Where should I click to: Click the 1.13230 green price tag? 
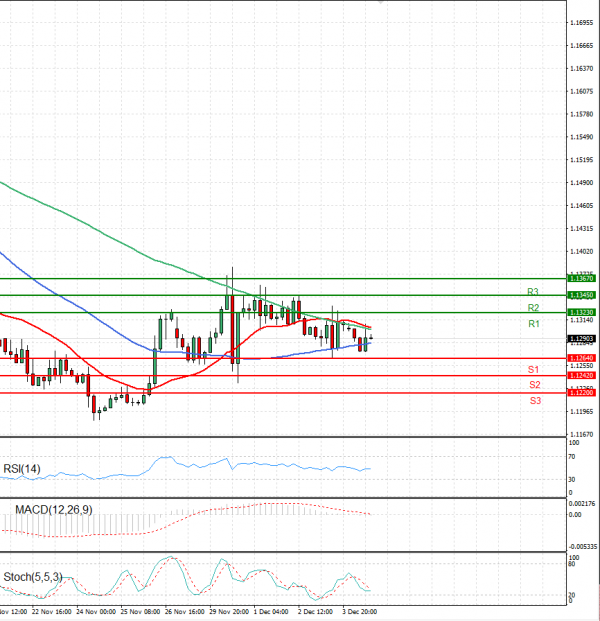pos(580,313)
